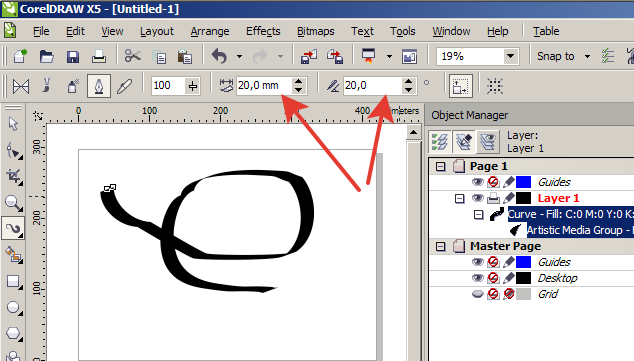
Task: Choose the Crop tool in toolbox
Action: point(13,177)
